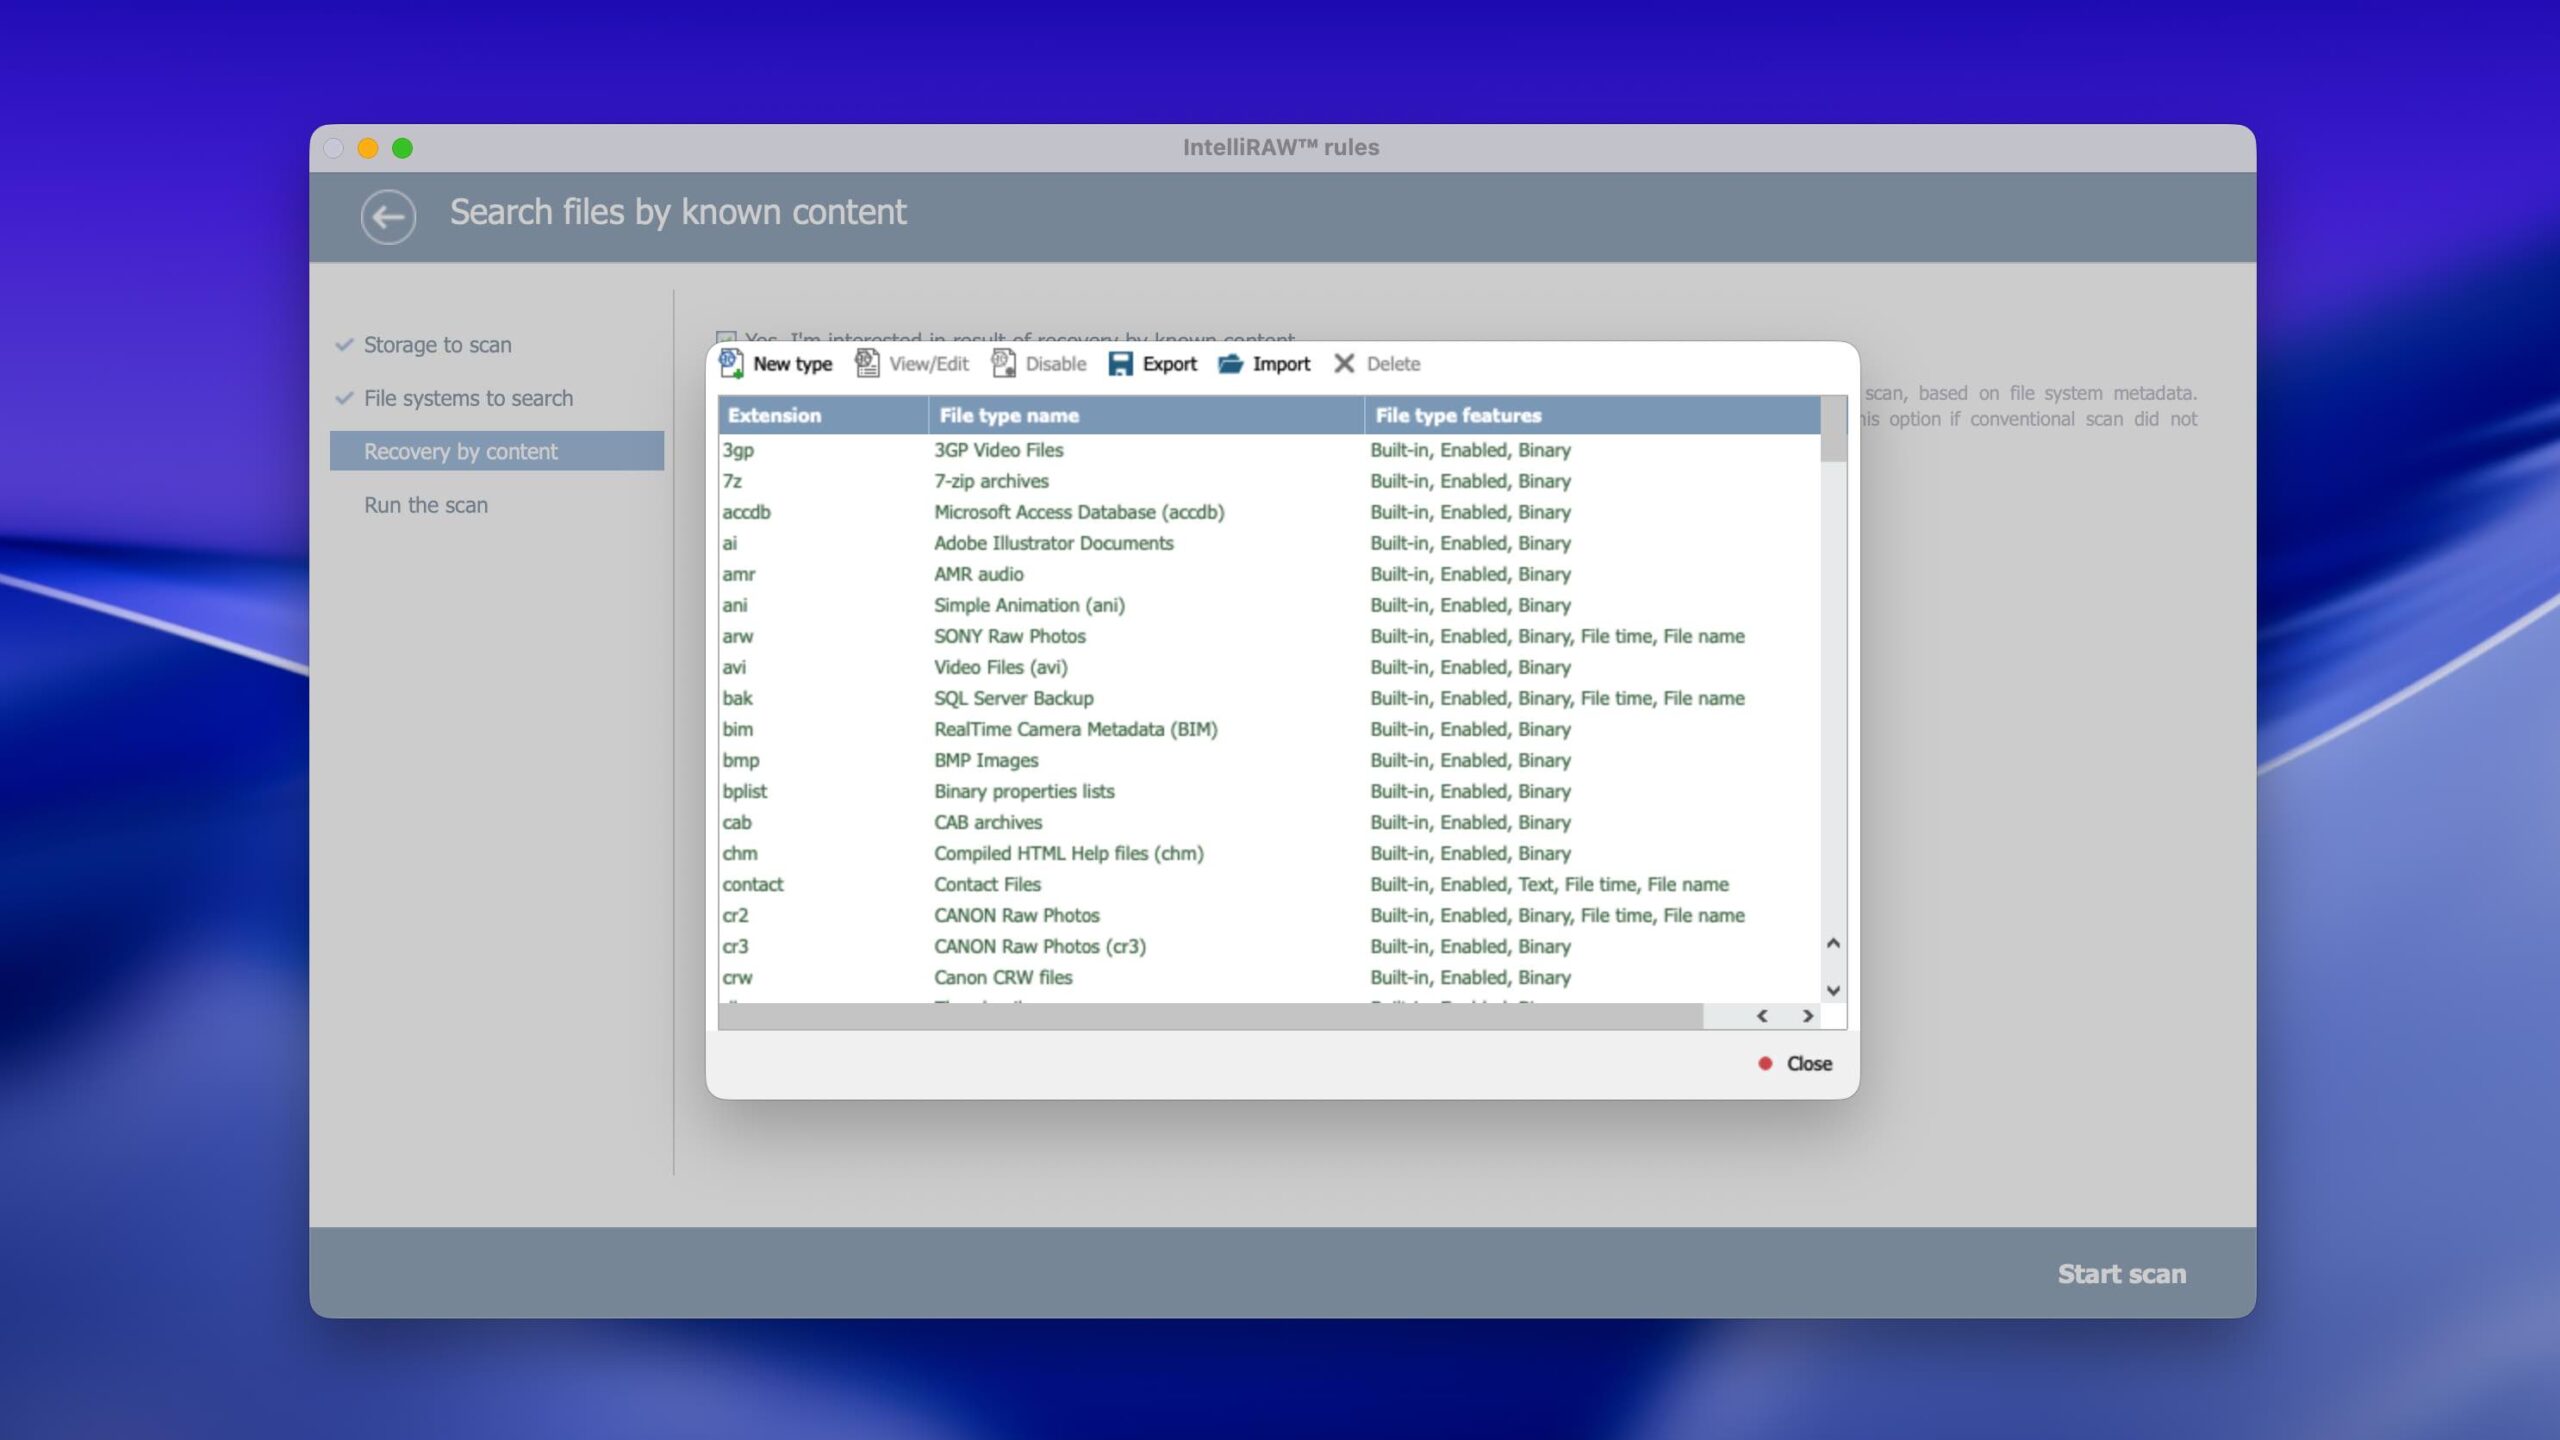Click the Export floppy disk icon

click(1120, 363)
